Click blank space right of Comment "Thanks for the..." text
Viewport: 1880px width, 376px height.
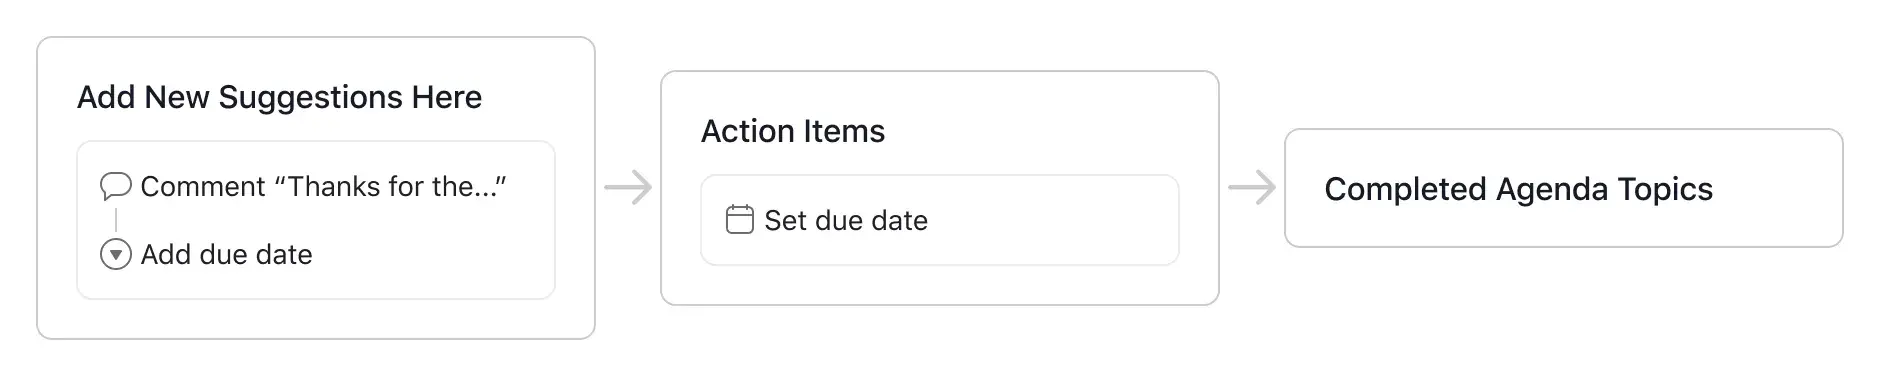tap(530, 187)
